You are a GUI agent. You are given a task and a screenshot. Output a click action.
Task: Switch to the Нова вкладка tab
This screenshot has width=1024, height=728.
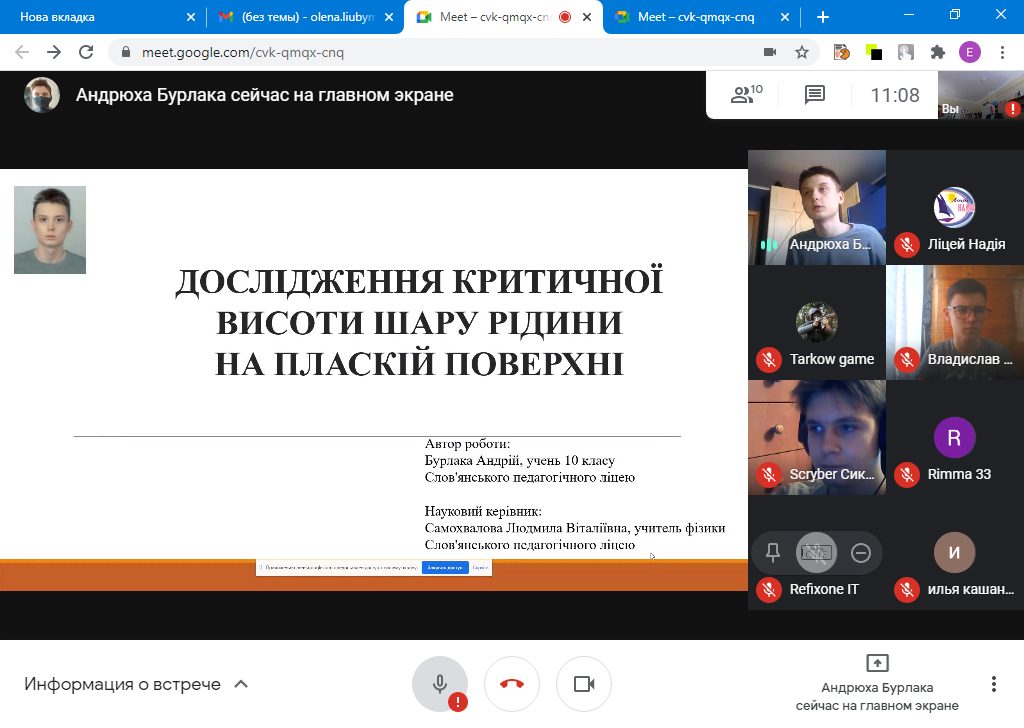[104, 17]
